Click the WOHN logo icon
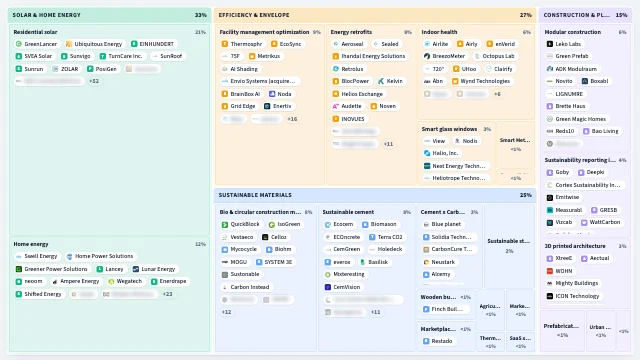640x360 pixels. click(550, 271)
